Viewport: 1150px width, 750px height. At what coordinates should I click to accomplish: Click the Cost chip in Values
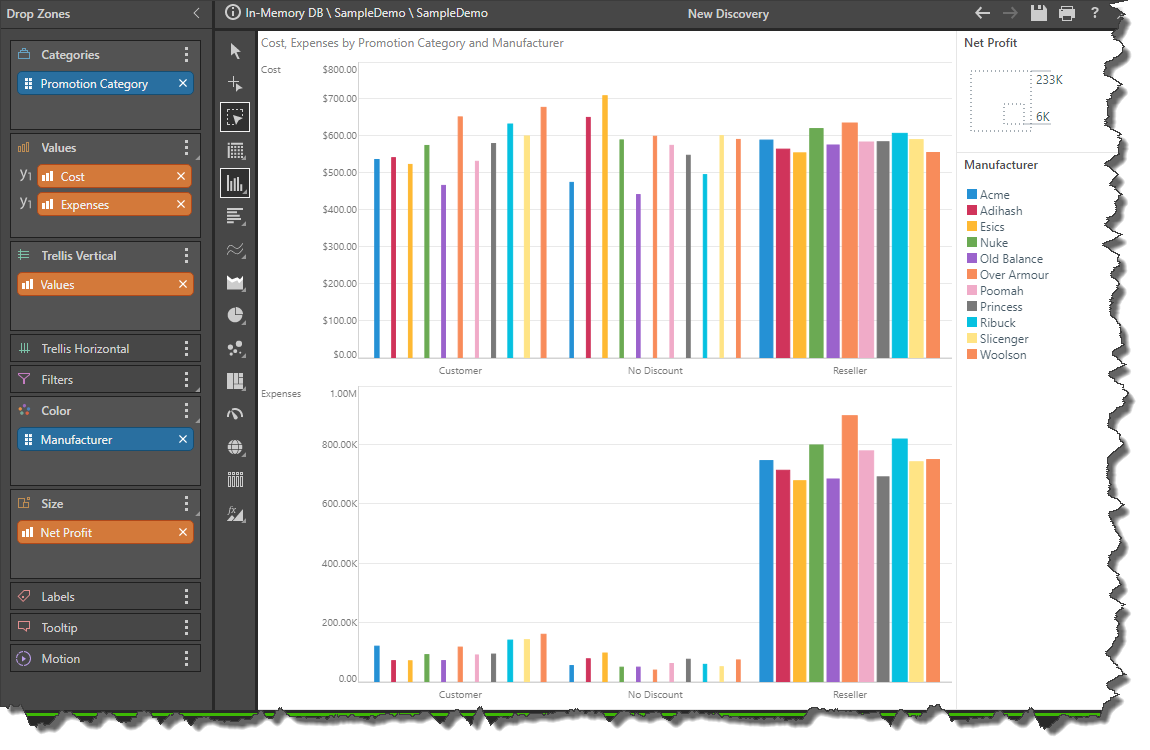pos(105,177)
